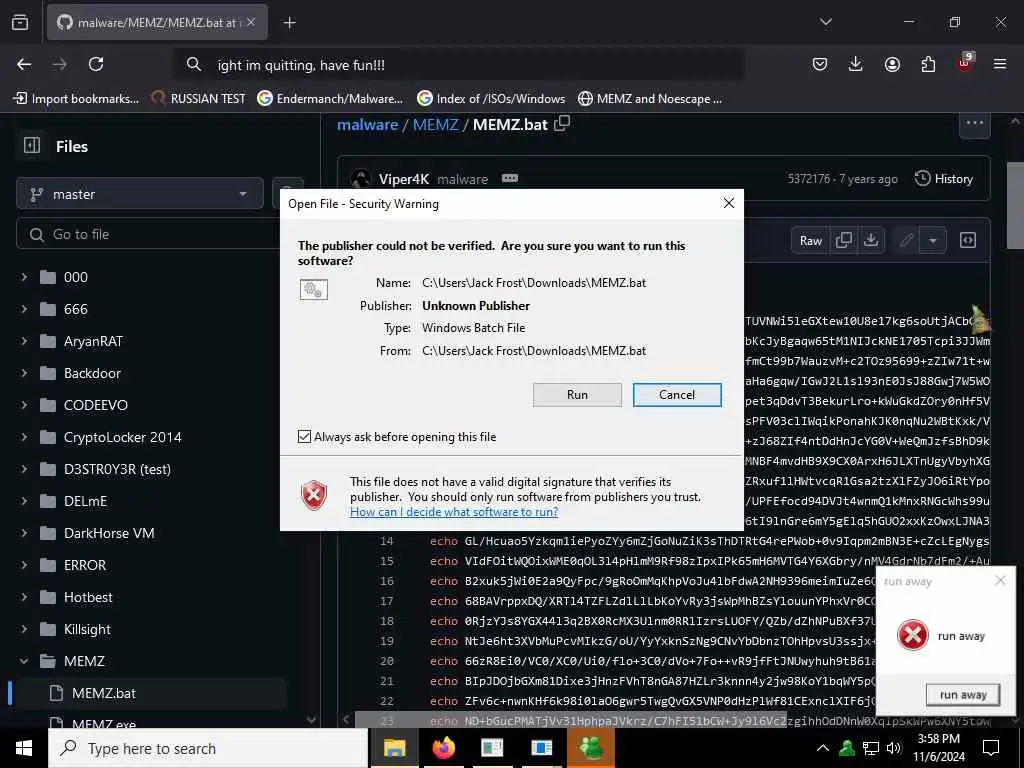Select the malware/MEMZ/MEMZ.bat browser tab
1024x768 pixels.
click(157, 23)
